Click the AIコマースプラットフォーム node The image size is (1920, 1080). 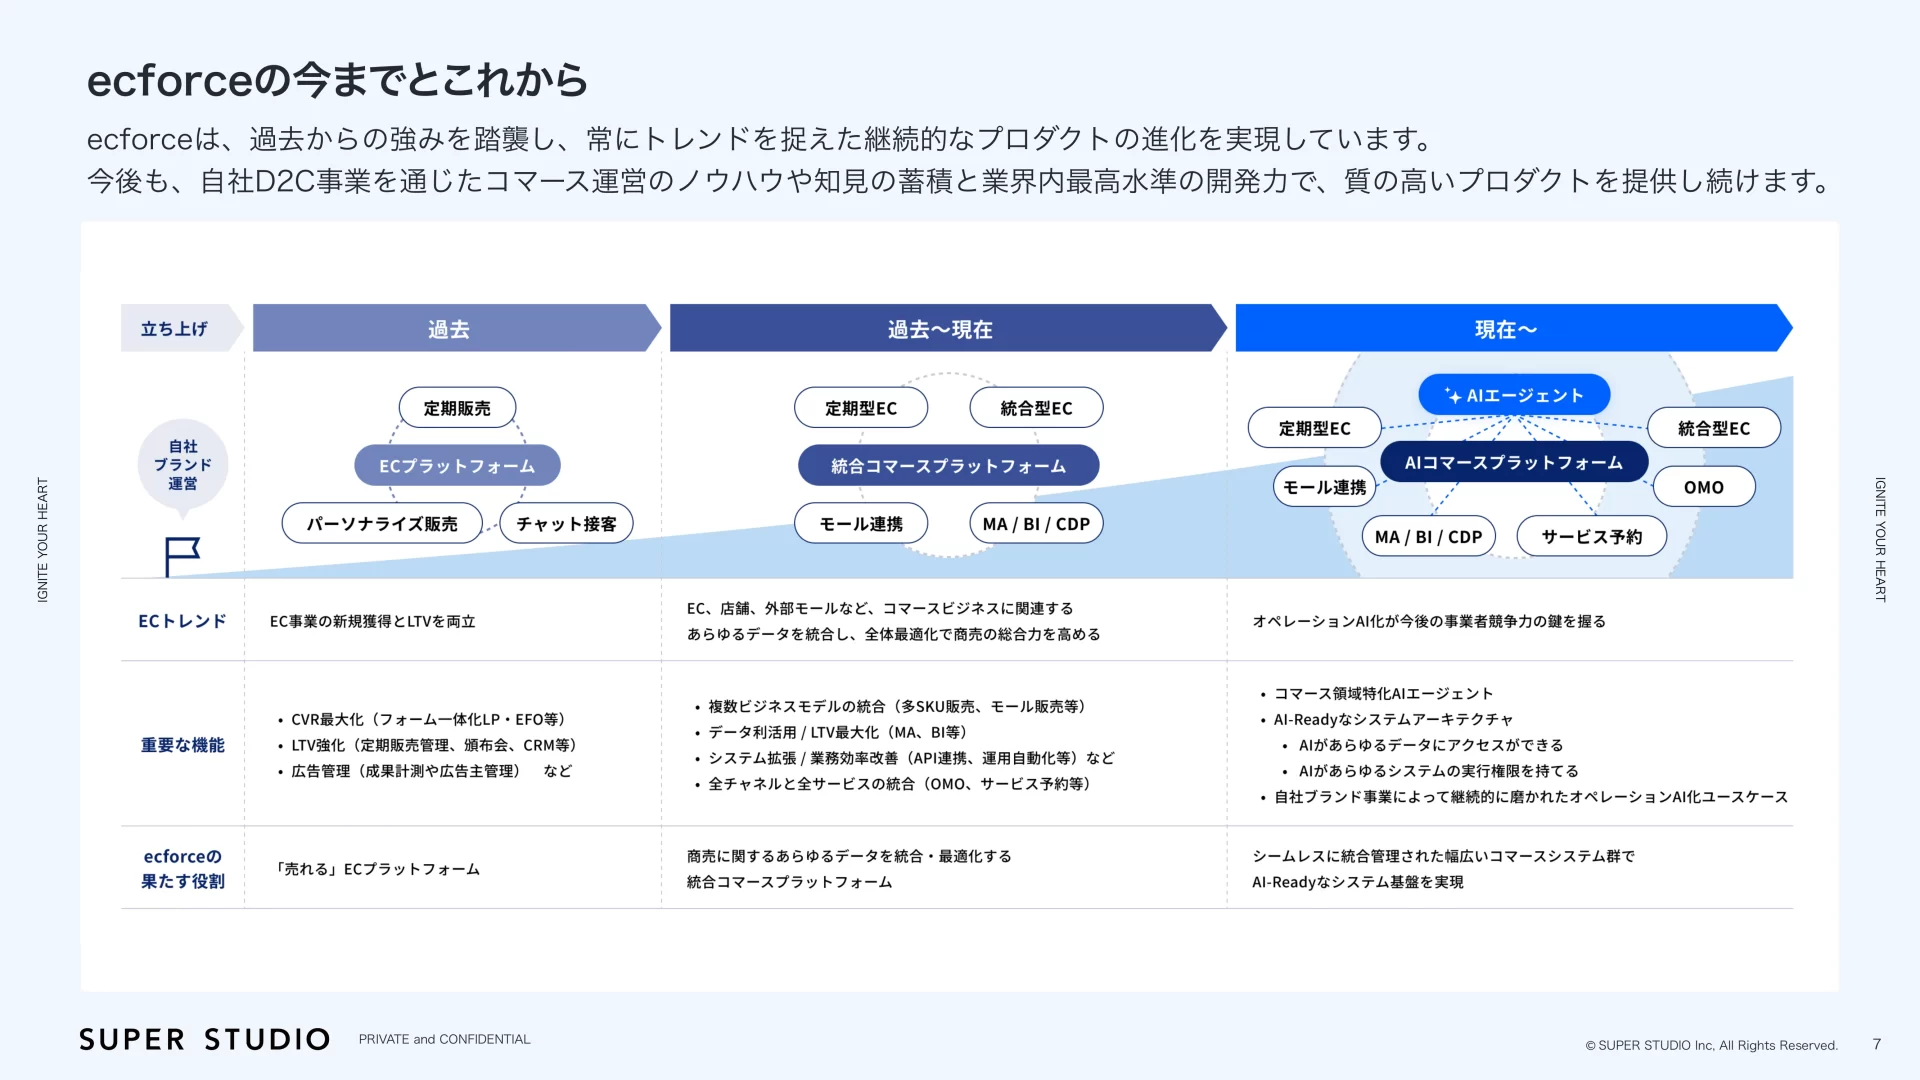point(1513,462)
